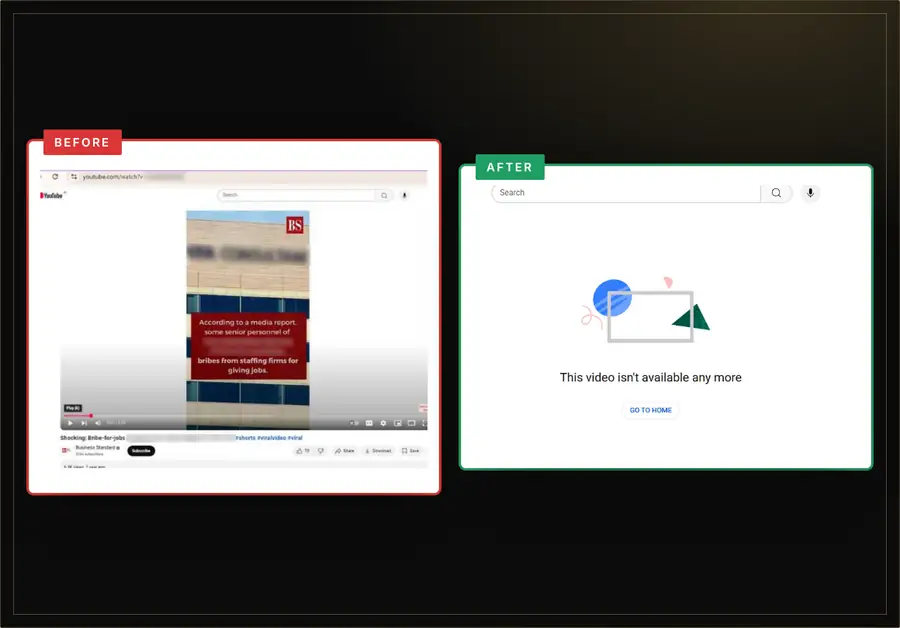900x628 pixels.
Task: Click the GO TO HOME button
Action: [x=650, y=410]
